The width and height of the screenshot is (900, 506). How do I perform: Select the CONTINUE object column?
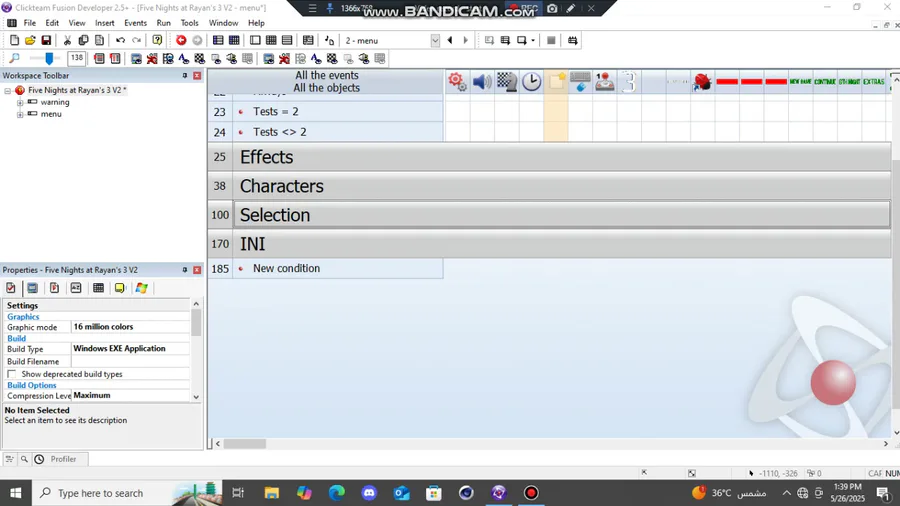[x=825, y=81]
